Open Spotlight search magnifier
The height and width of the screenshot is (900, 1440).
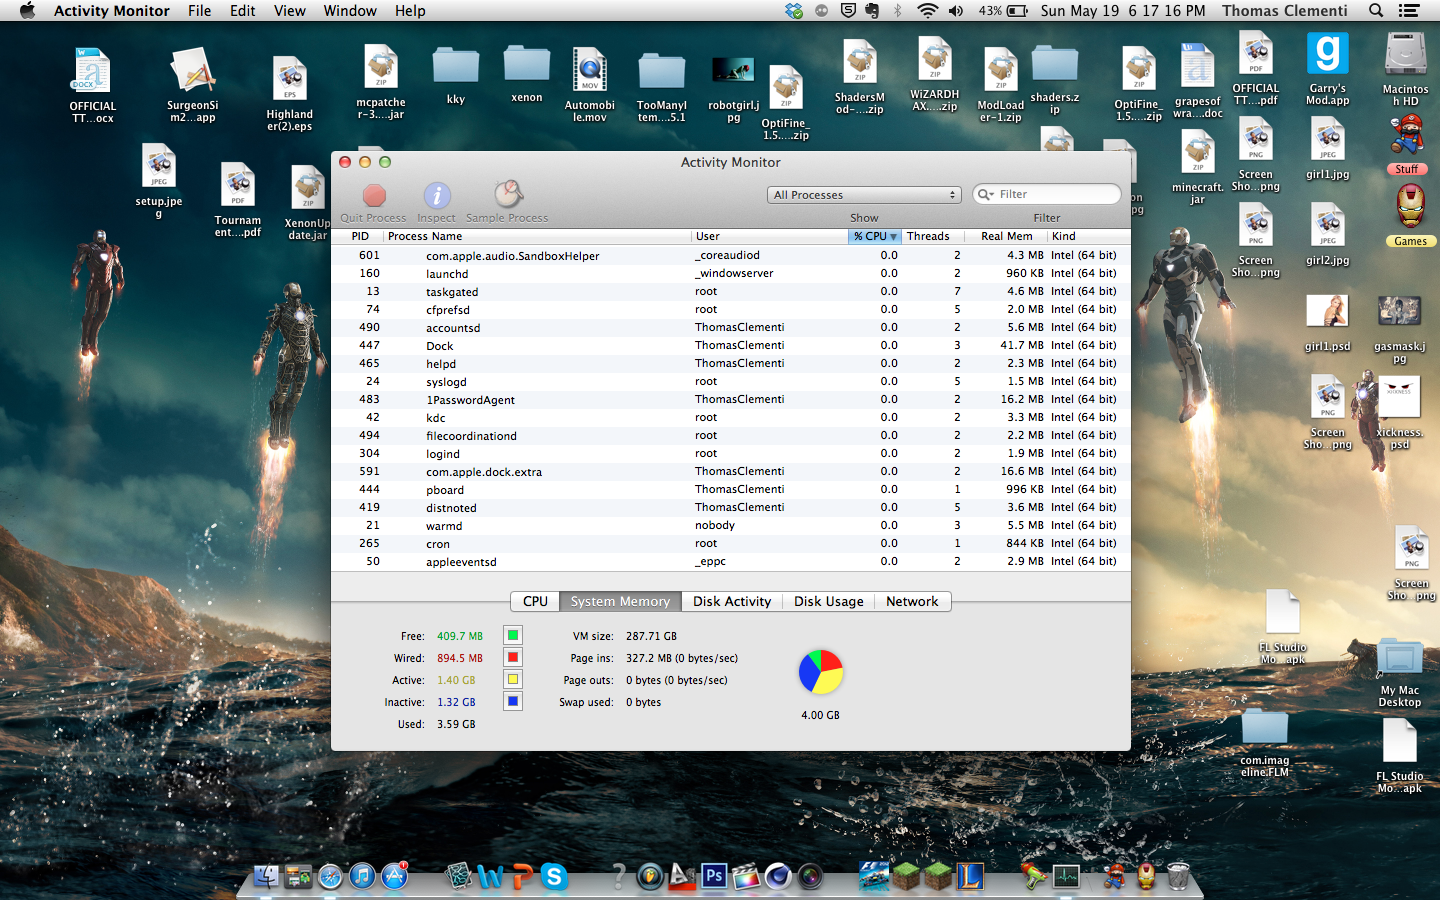1376,11
